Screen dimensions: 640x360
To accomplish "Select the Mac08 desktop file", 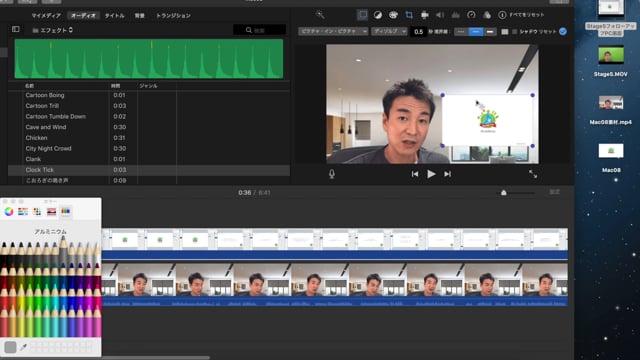I will tap(611, 158).
